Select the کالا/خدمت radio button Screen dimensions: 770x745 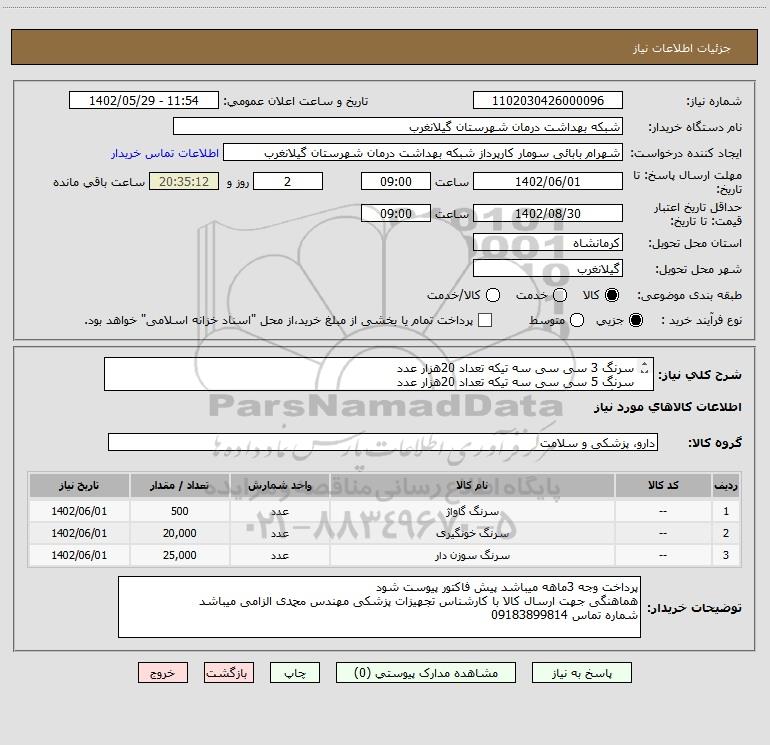(x=493, y=295)
